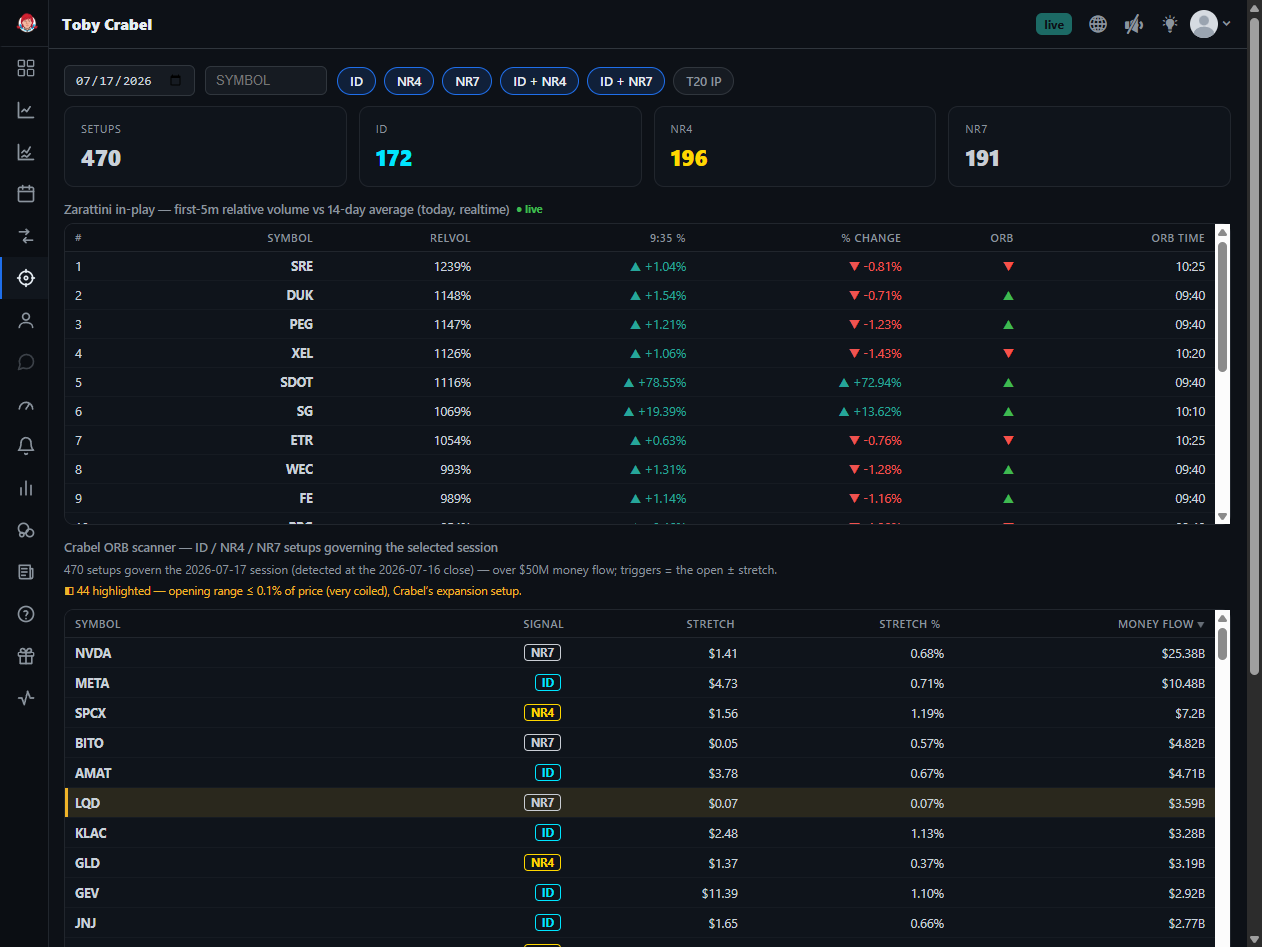Toggle the ID + NR7 filter pill
Viewport: 1262px width, 947px height.
626,81
